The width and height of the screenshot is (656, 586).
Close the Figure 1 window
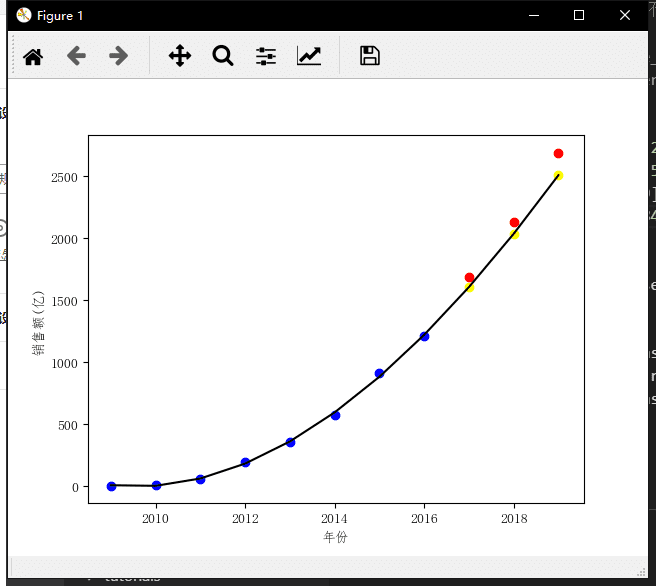pos(625,15)
